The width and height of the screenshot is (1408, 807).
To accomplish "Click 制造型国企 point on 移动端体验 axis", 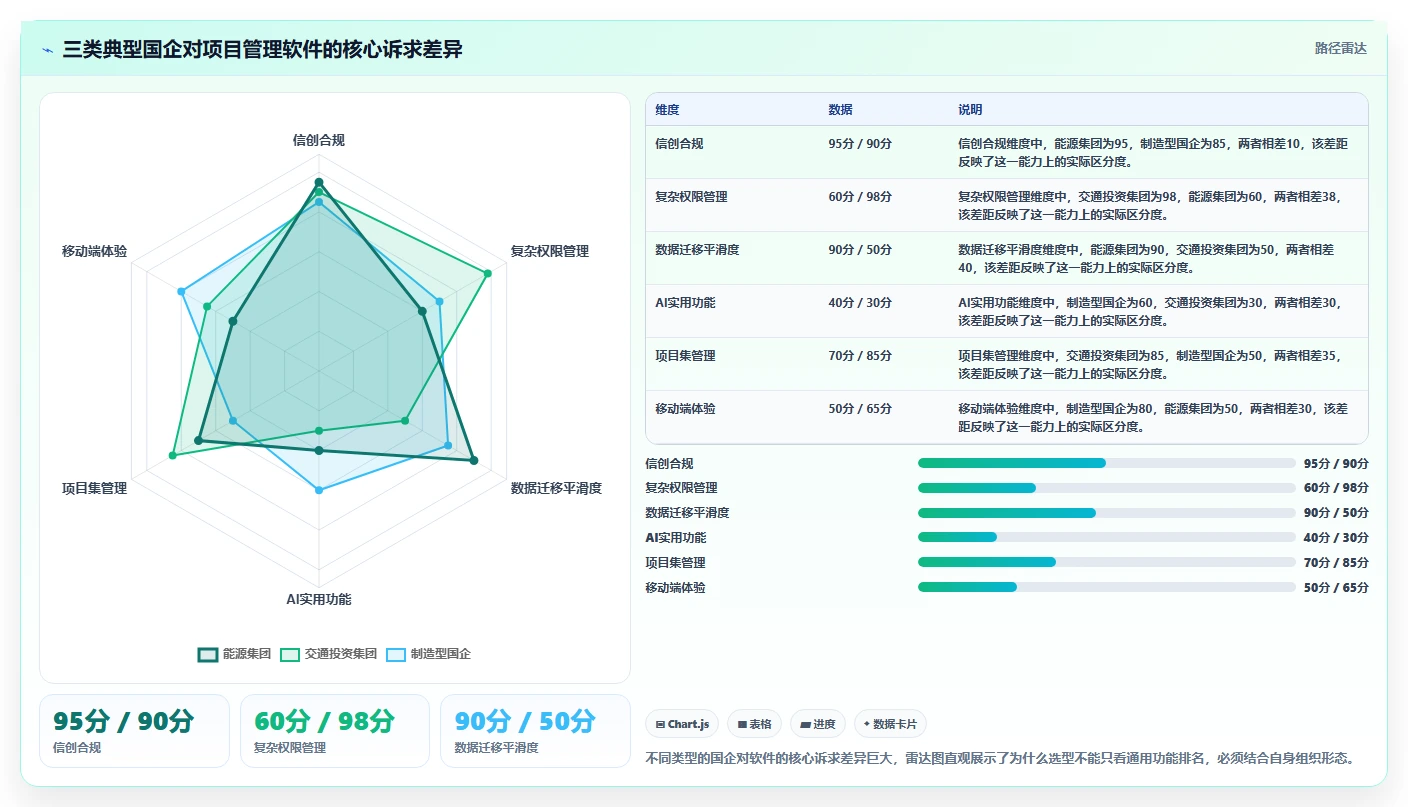I will point(181,291).
